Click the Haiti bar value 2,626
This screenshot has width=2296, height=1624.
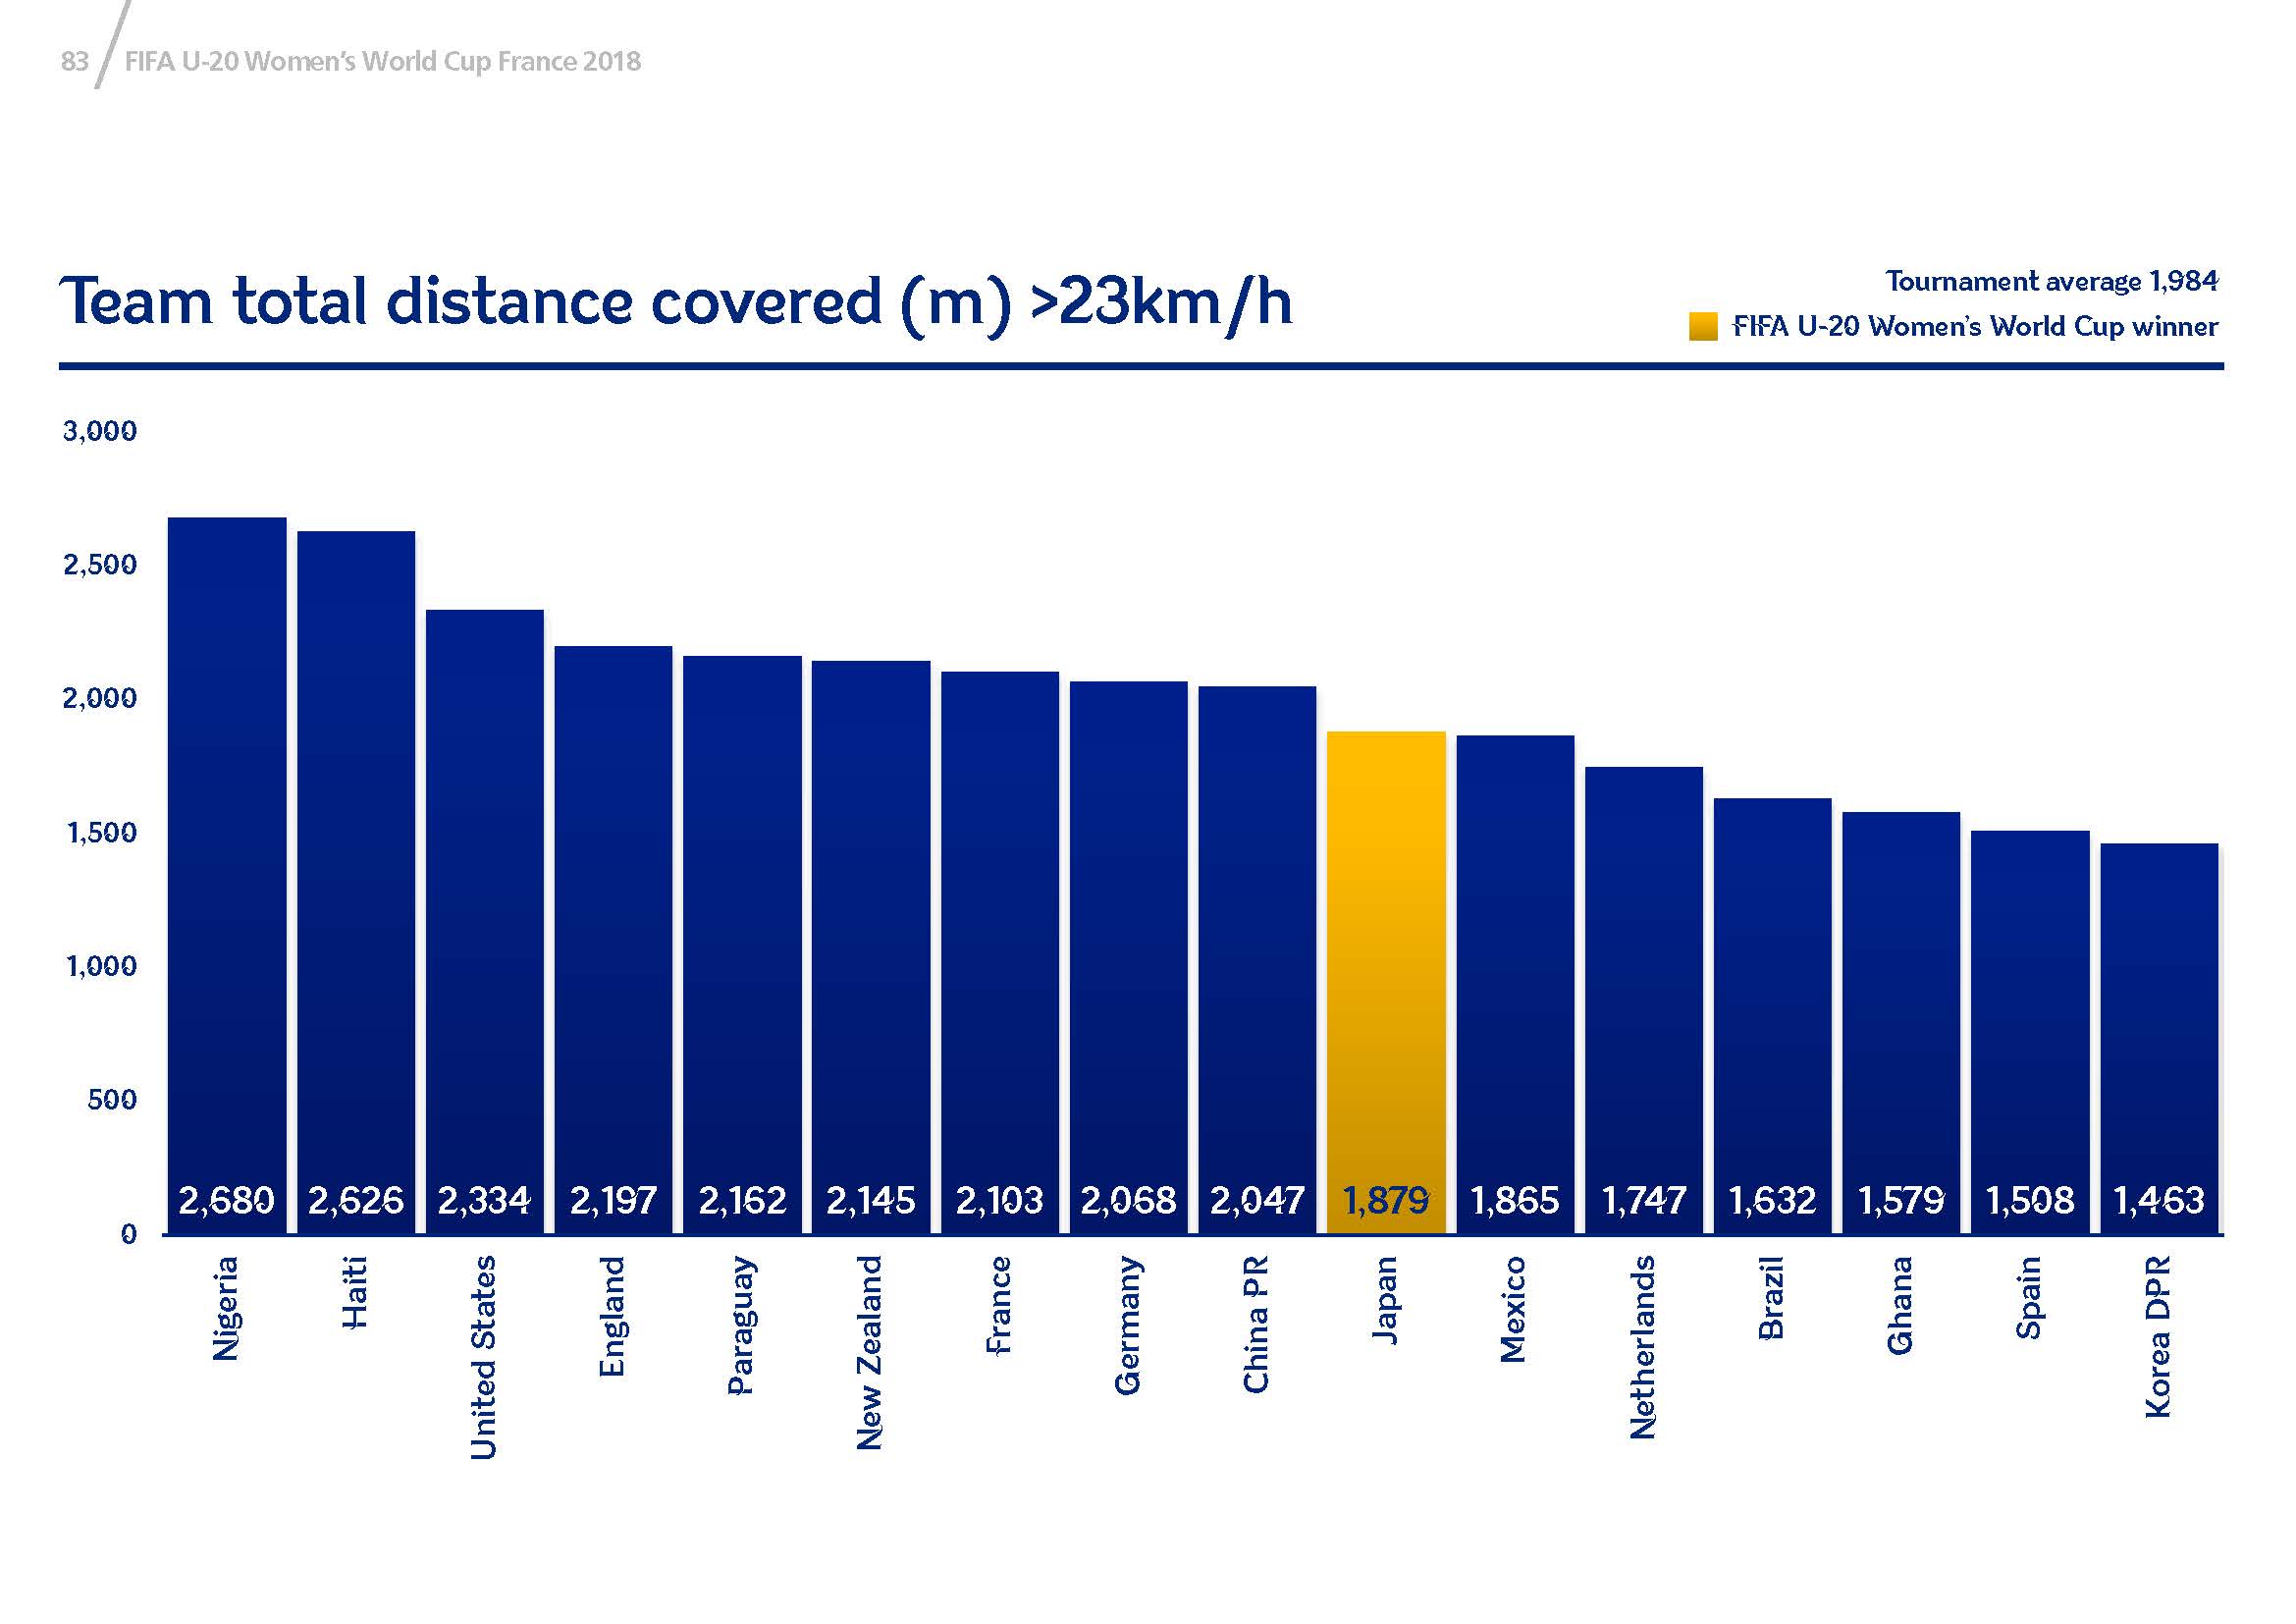356,1200
